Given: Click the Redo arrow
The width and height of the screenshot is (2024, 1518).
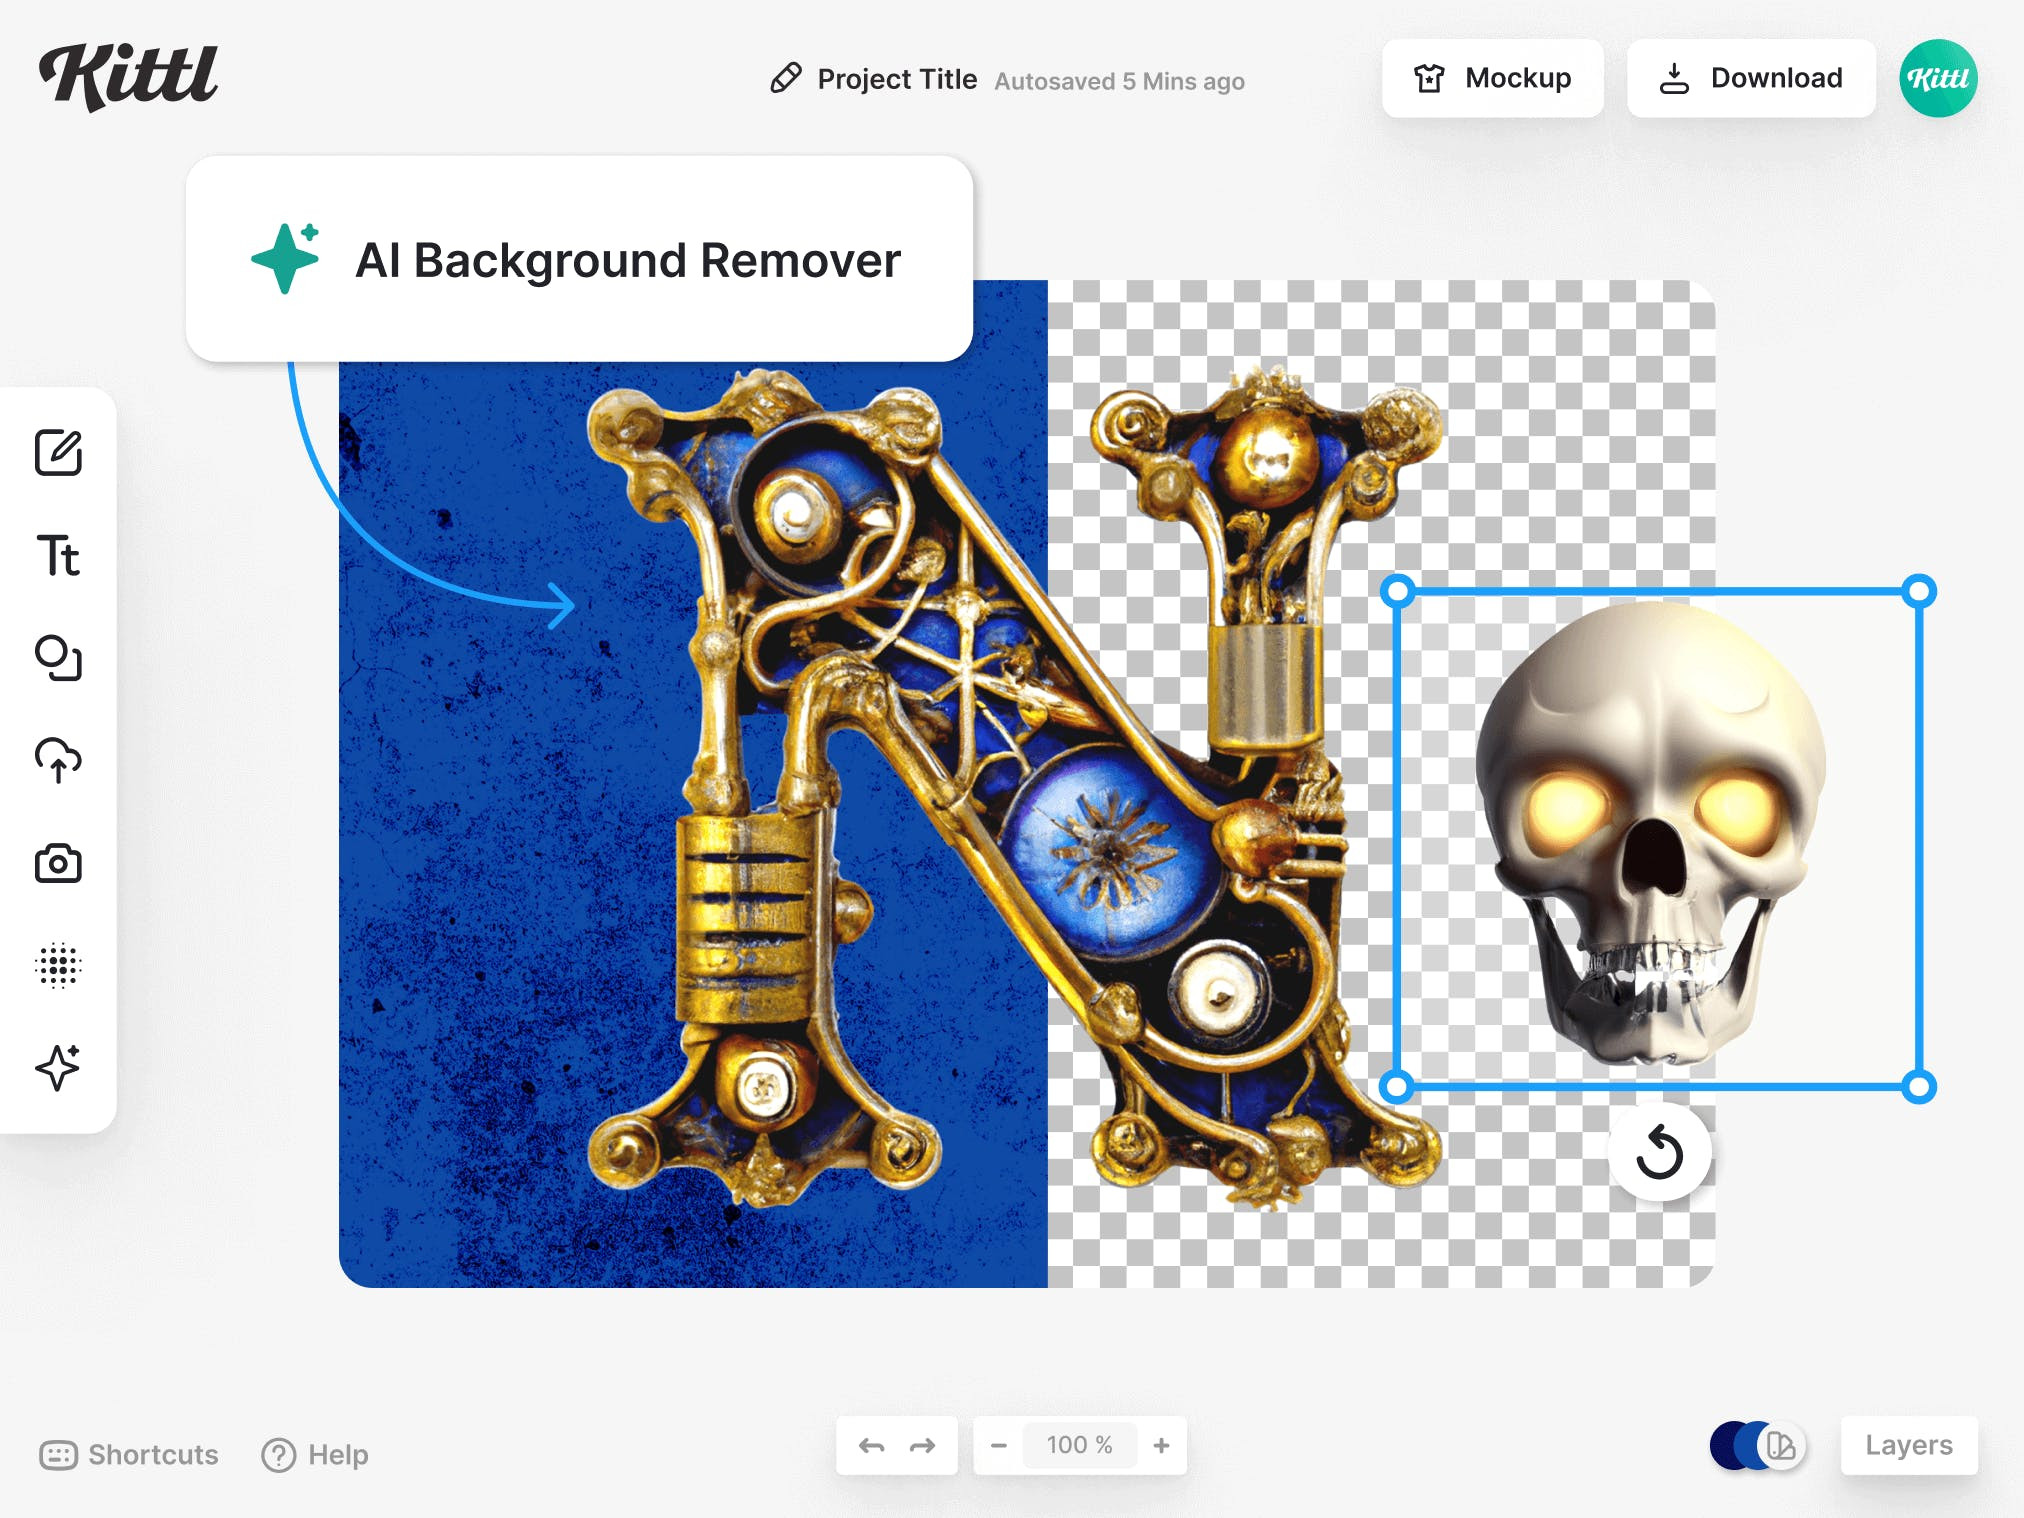Looking at the screenshot, I should click(922, 1445).
